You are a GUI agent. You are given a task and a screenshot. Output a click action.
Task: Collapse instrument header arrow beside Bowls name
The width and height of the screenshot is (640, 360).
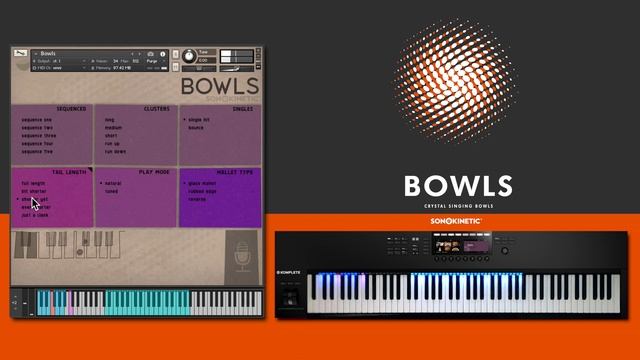36,53
